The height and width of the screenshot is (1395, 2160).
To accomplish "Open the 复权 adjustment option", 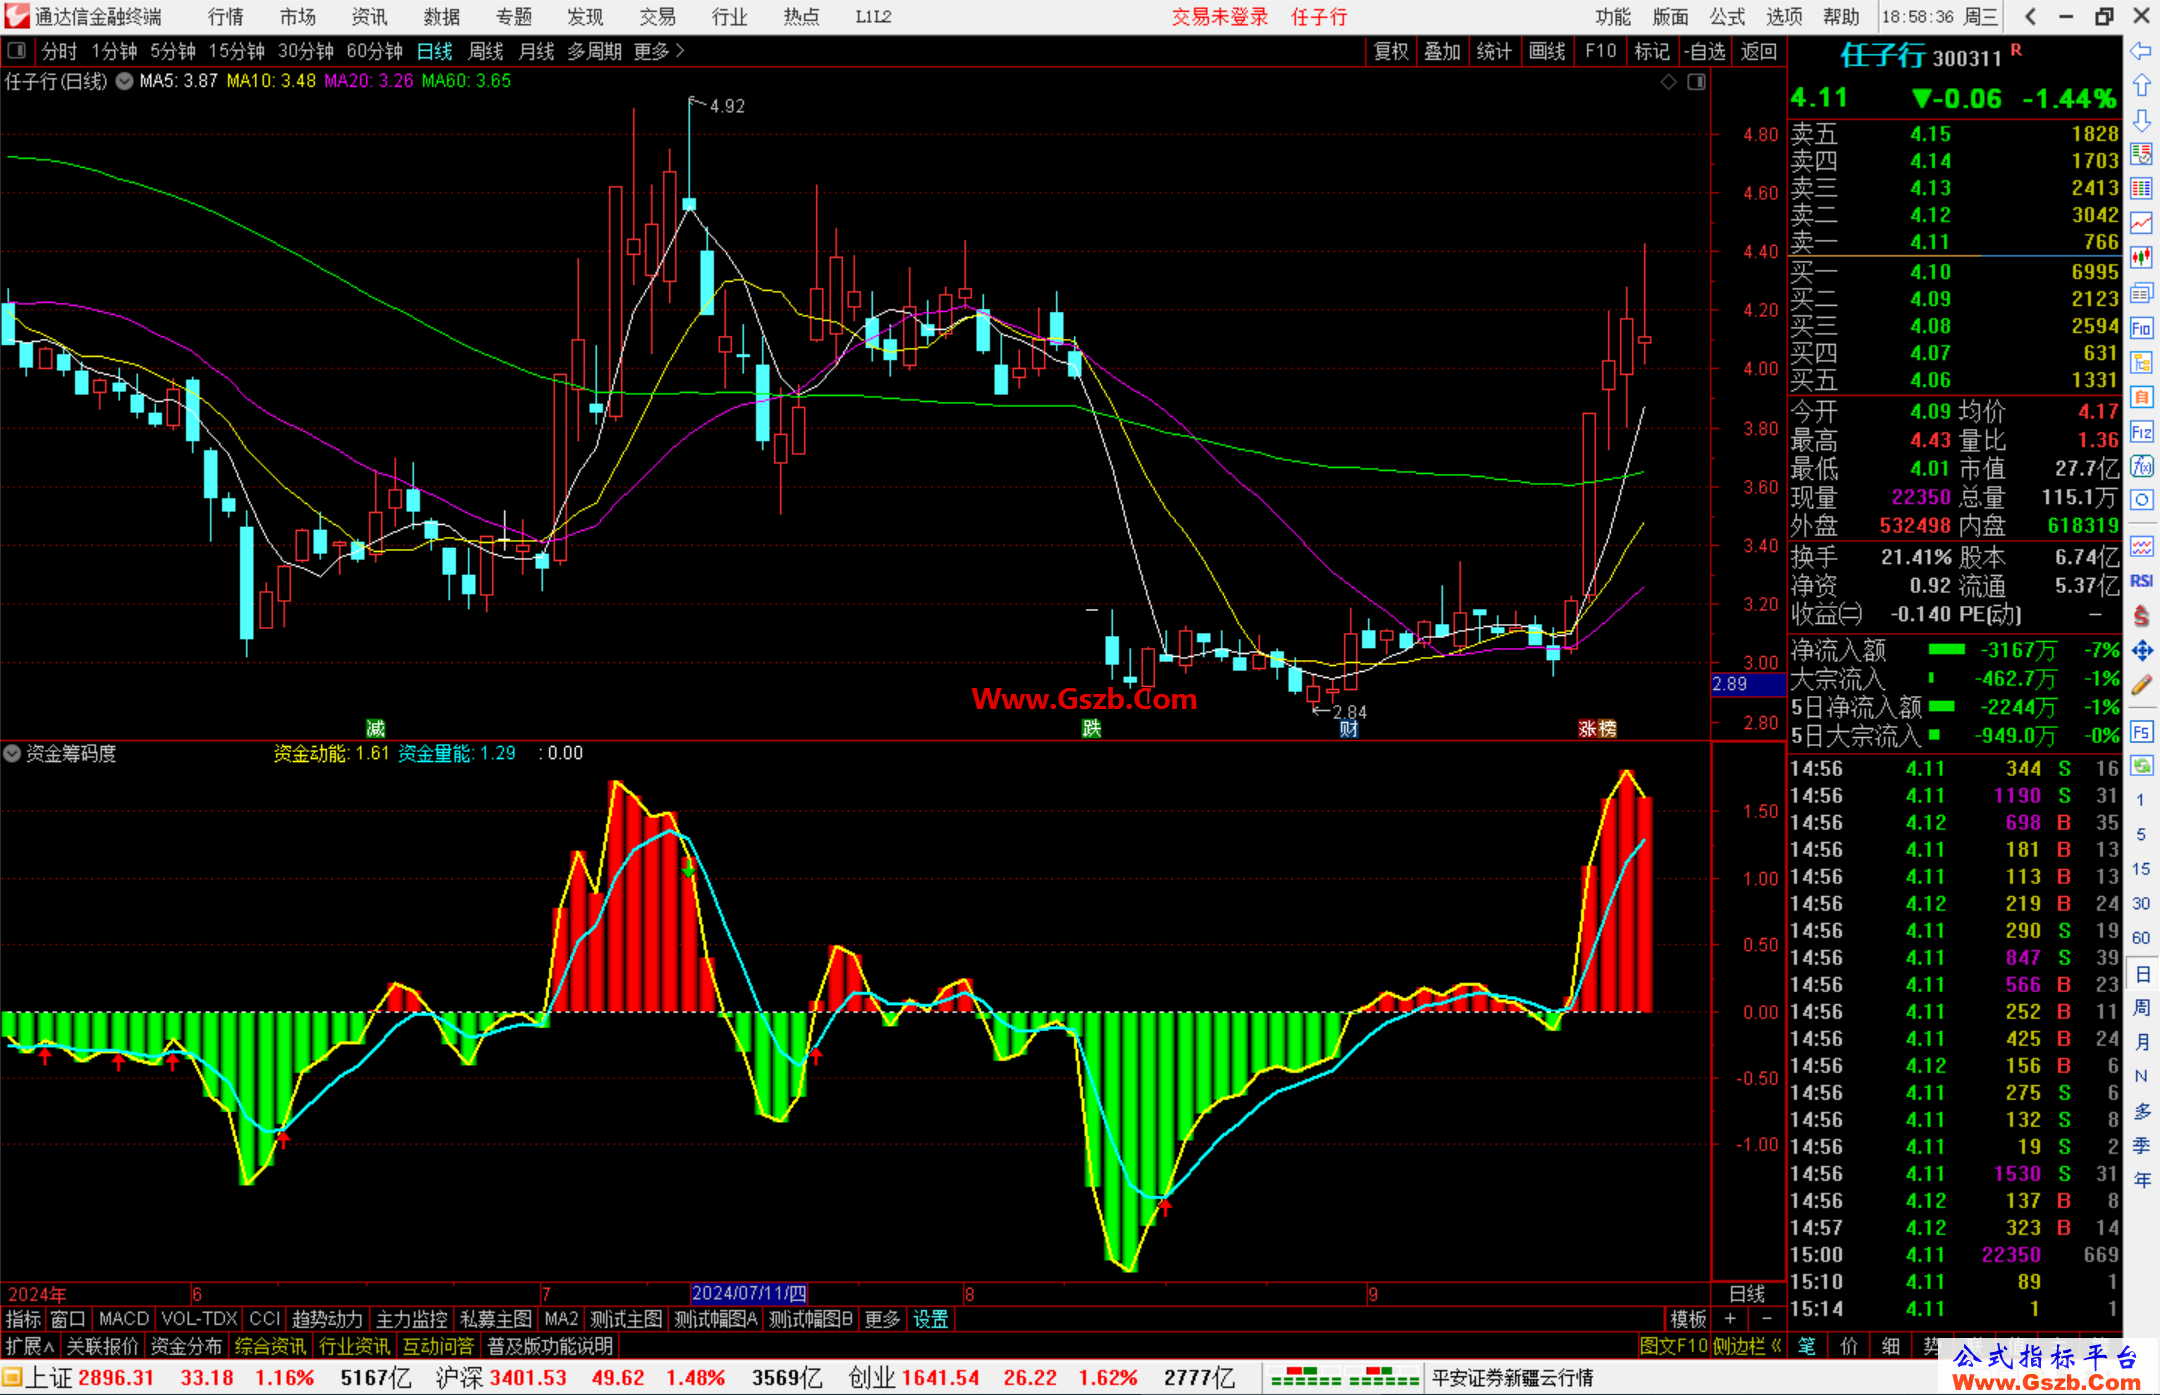I will tap(1391, 51).
